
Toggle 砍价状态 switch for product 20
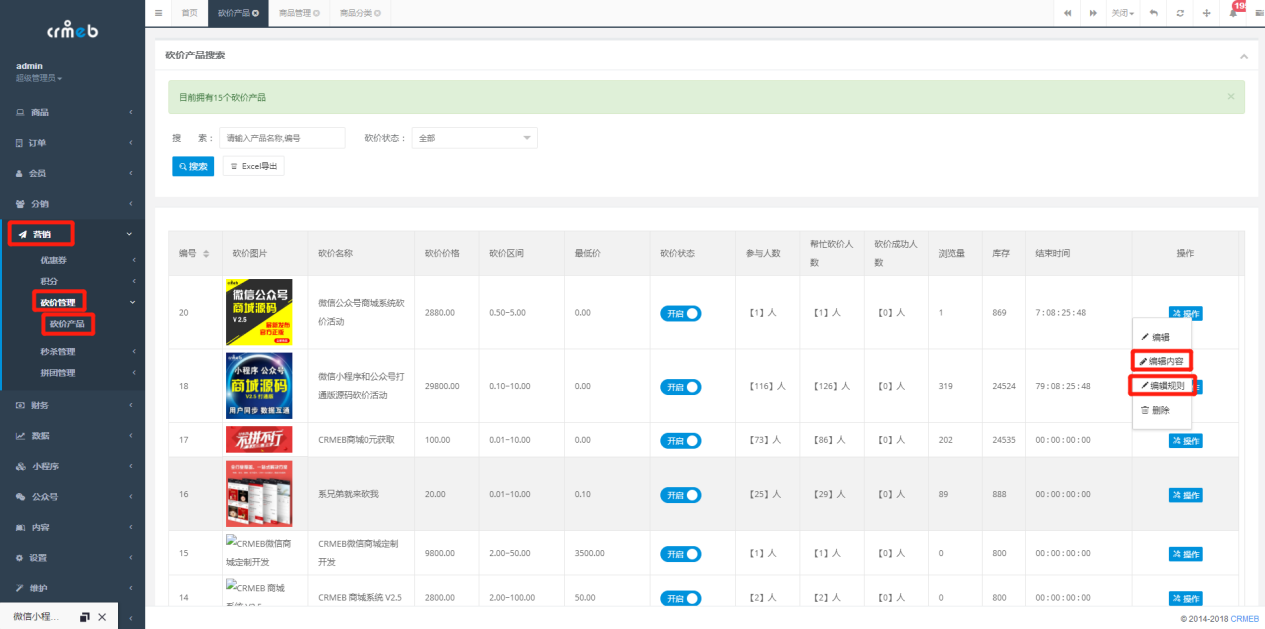click(x=680, y=313)
